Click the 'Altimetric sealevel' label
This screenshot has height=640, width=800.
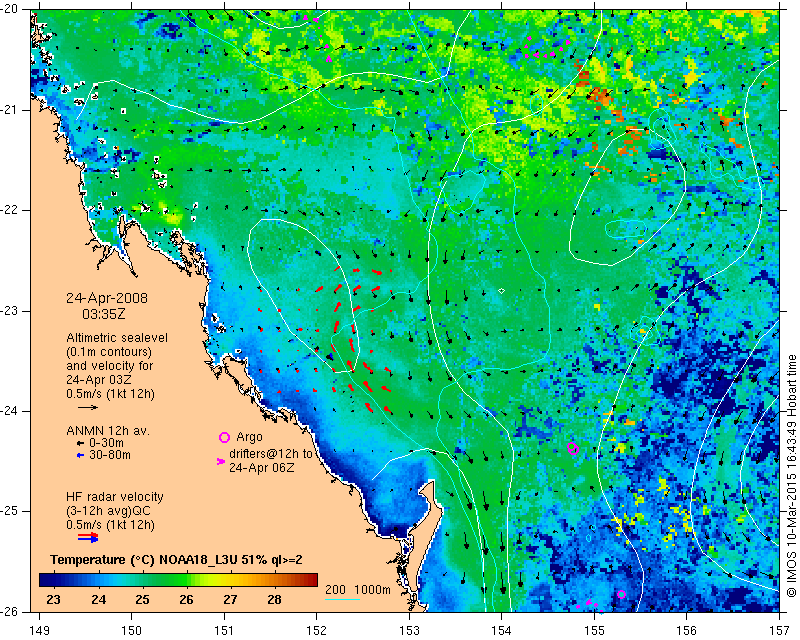[x=117, y=338]
